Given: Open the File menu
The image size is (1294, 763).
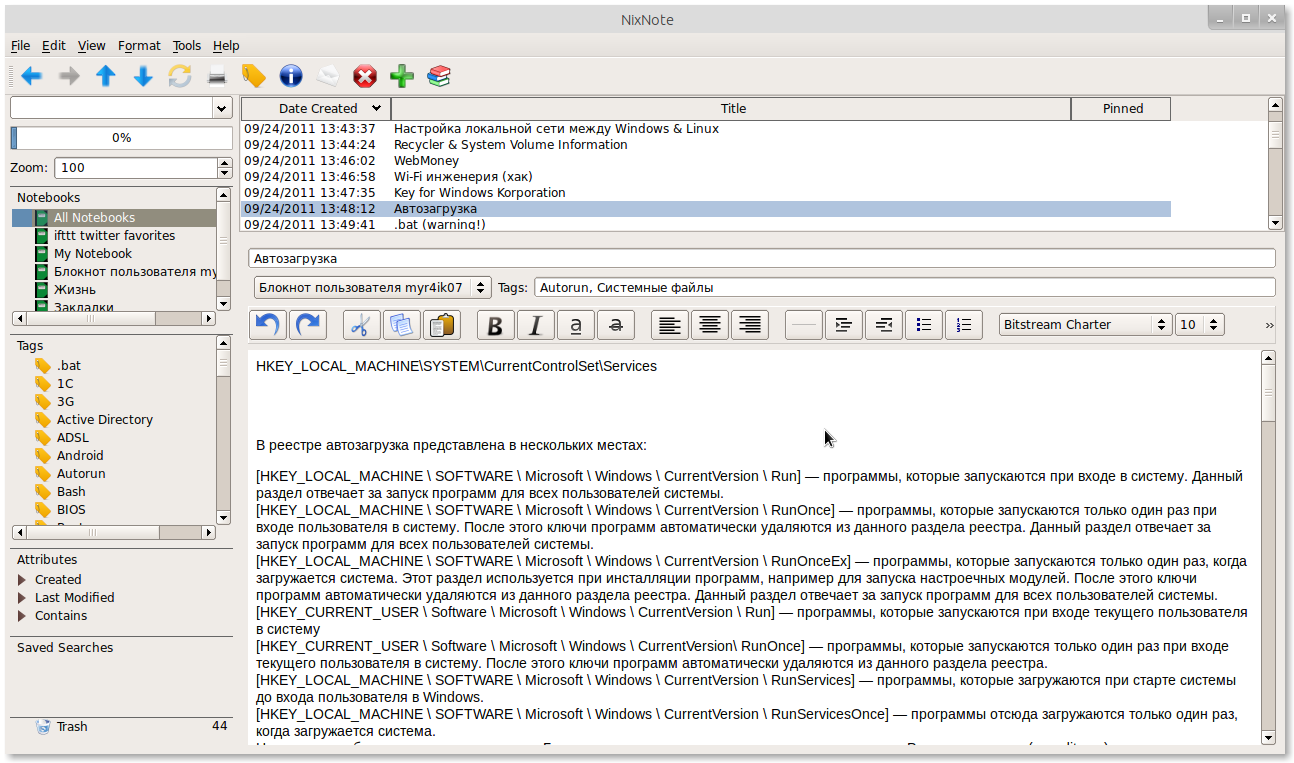Looking at the screenshot, I should pyautogui.click(x=20, y=45).
